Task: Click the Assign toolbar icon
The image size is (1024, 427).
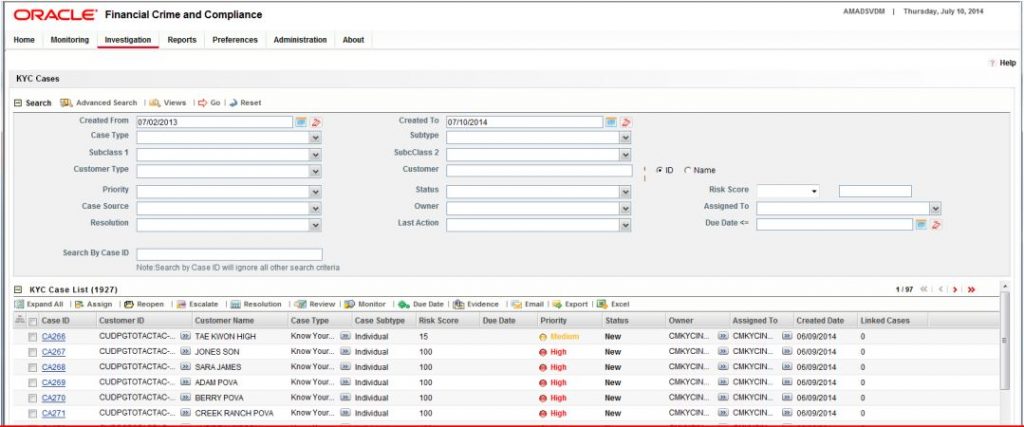Action: tap(79, 304)
